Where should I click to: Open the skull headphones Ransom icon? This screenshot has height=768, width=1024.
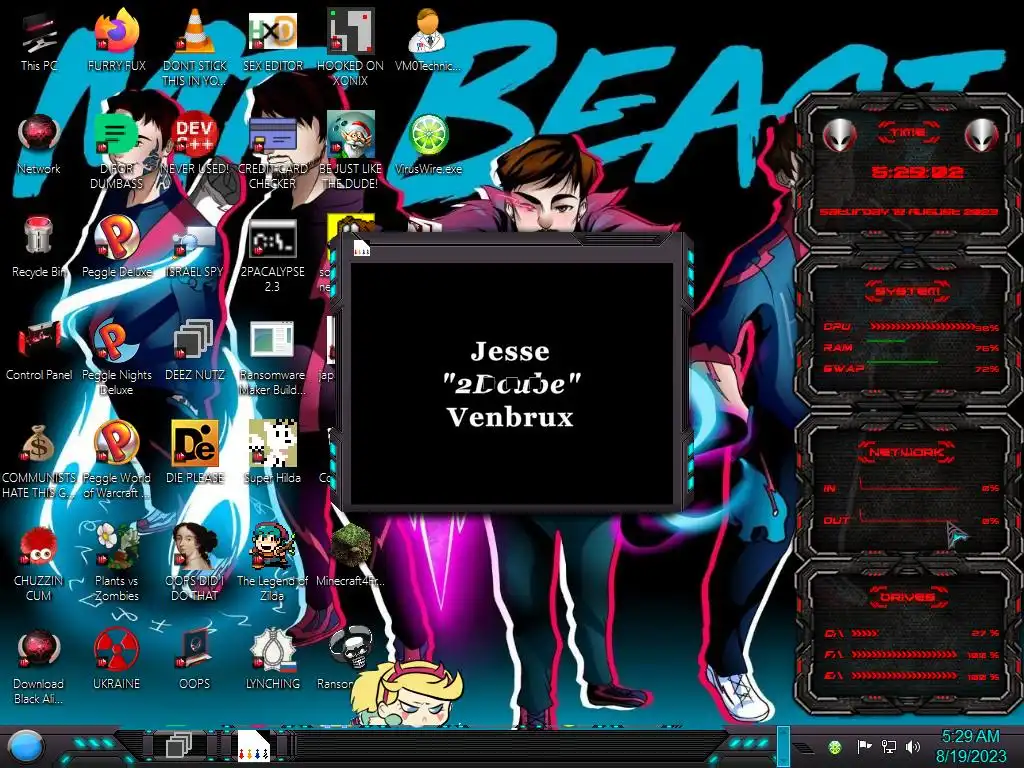[351, 648]
